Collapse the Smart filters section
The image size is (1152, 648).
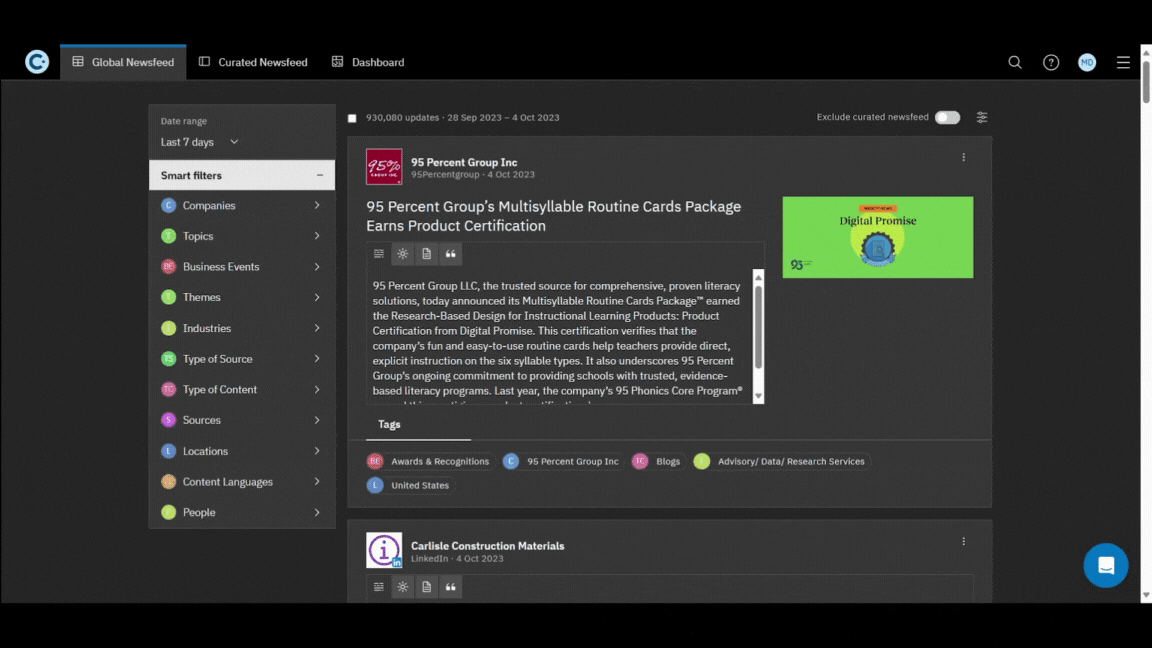[320, 175]
